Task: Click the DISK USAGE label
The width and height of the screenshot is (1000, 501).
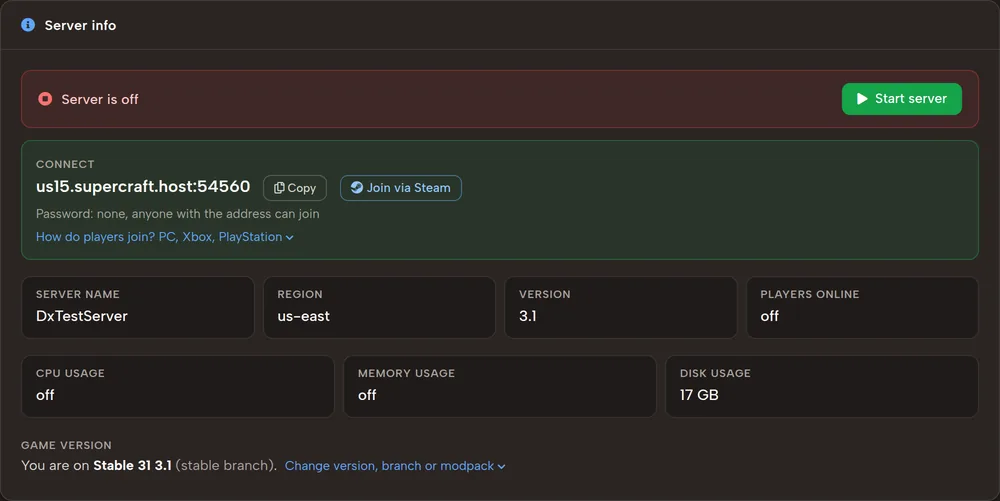Action: click(715, 374)
